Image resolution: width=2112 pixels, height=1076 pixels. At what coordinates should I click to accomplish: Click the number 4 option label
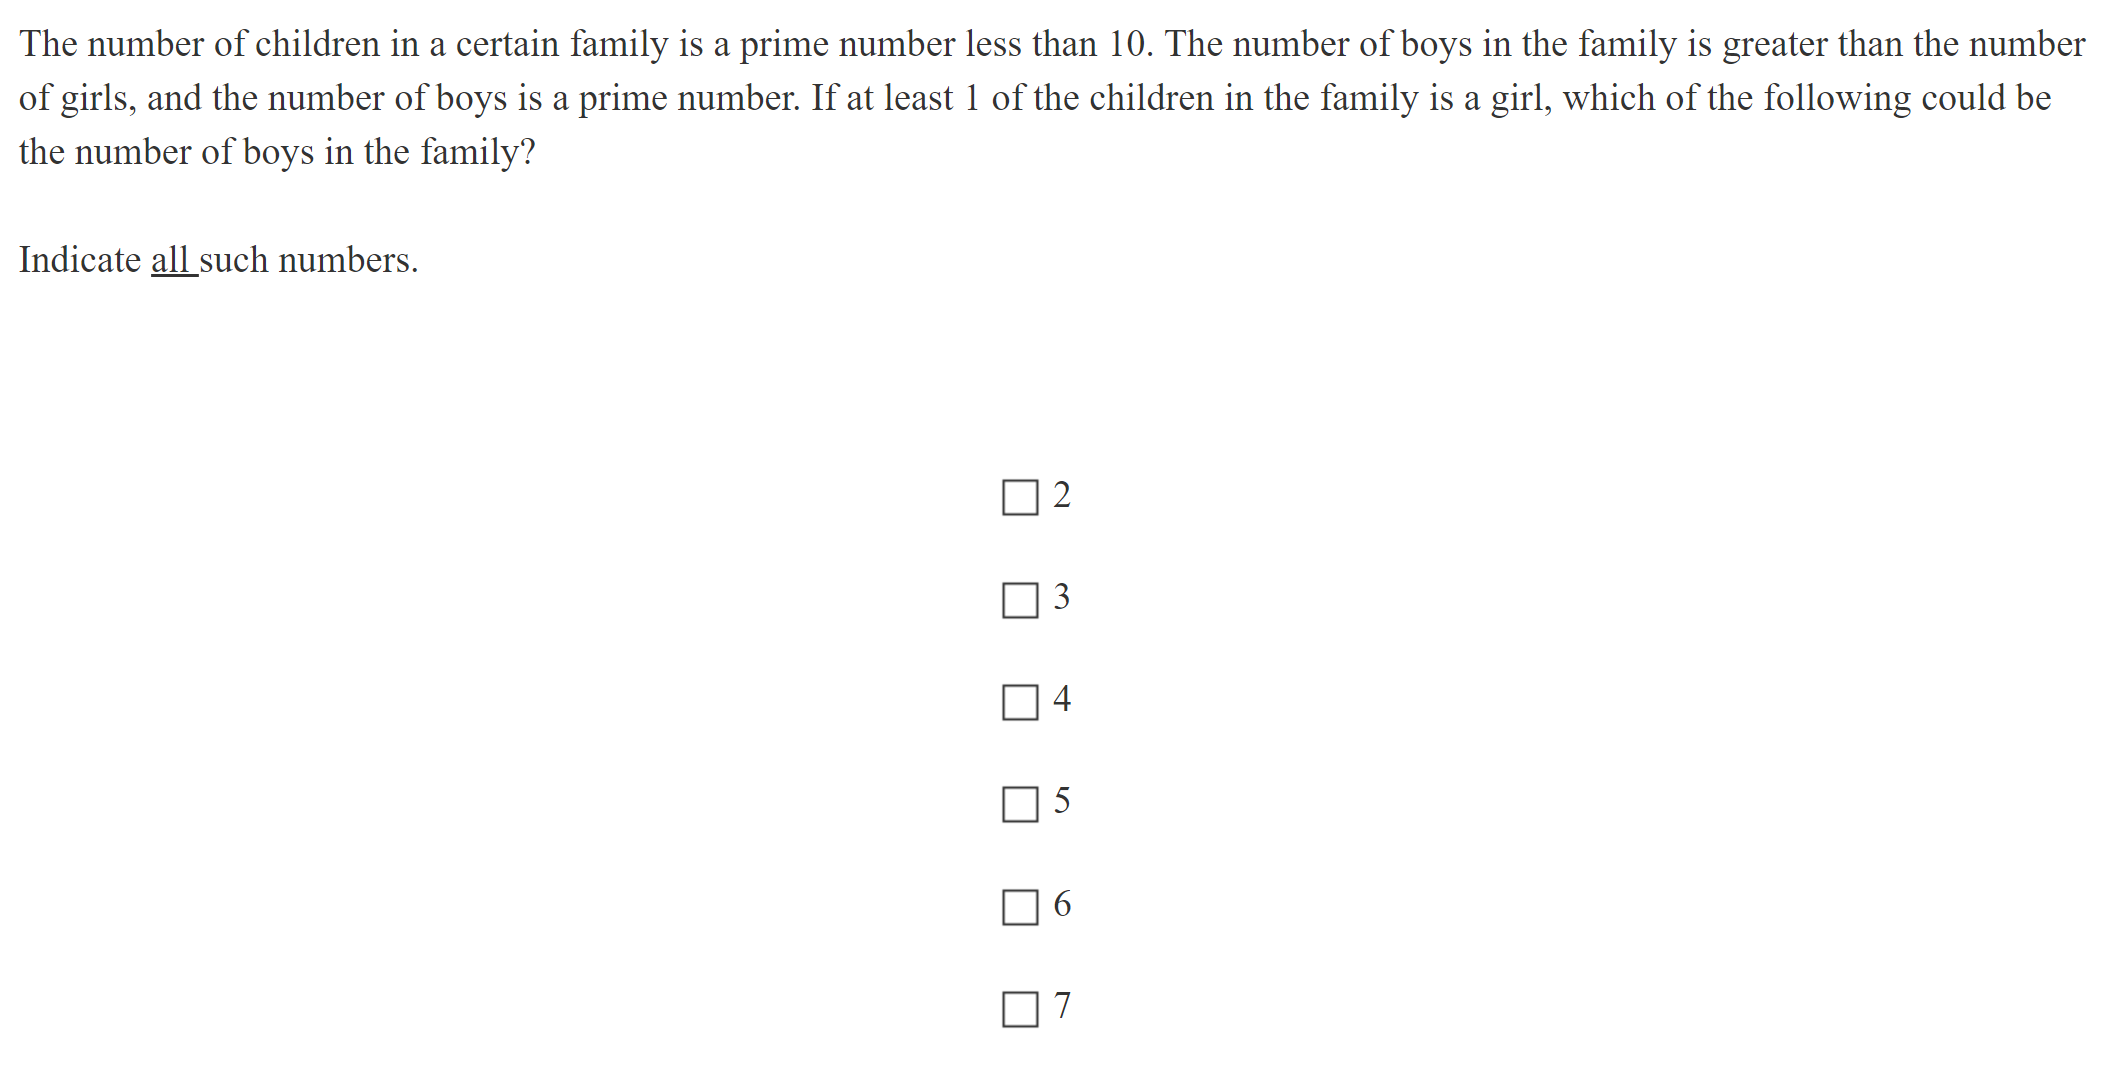point(1062,699)
